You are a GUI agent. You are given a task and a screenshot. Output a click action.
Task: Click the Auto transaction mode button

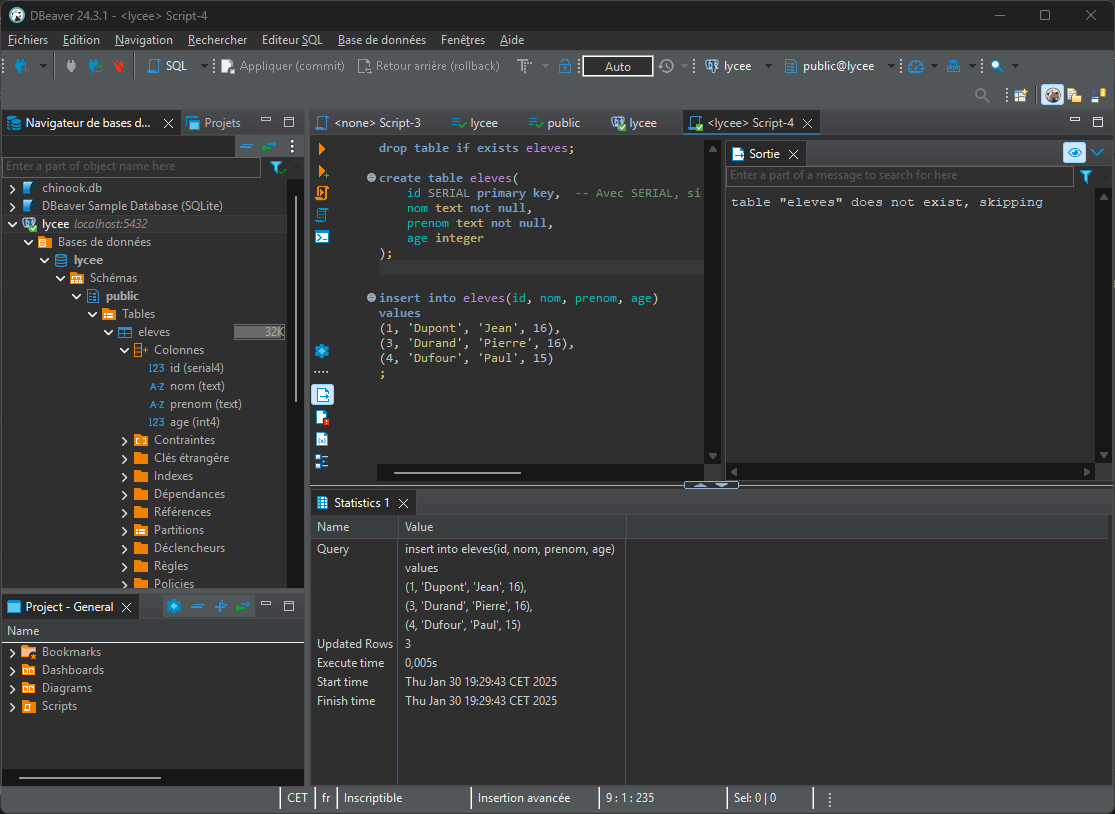pyautogui.click(x=618, y=66)
